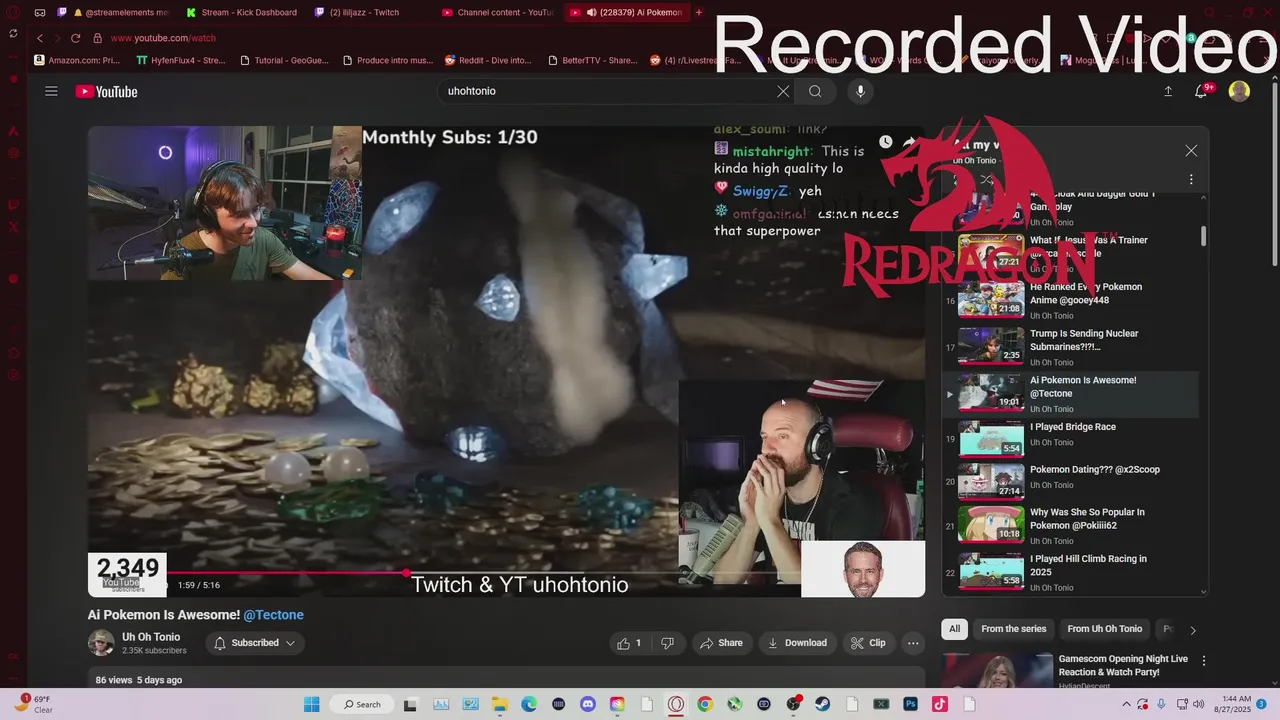Image resolution: width=1280 pixels, height=720 pixels.
Task: Open the Reddit - Dive into bookmark
Action: click(489, 60)
